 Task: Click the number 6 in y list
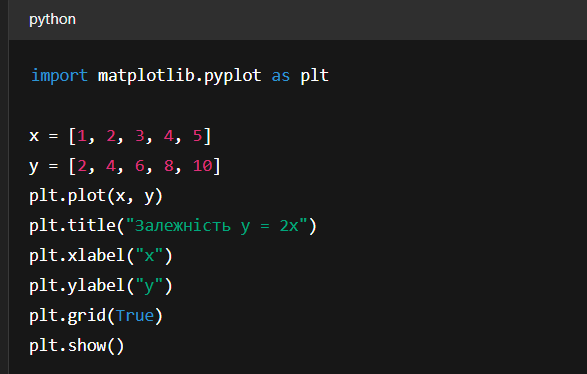click(140, 166)
